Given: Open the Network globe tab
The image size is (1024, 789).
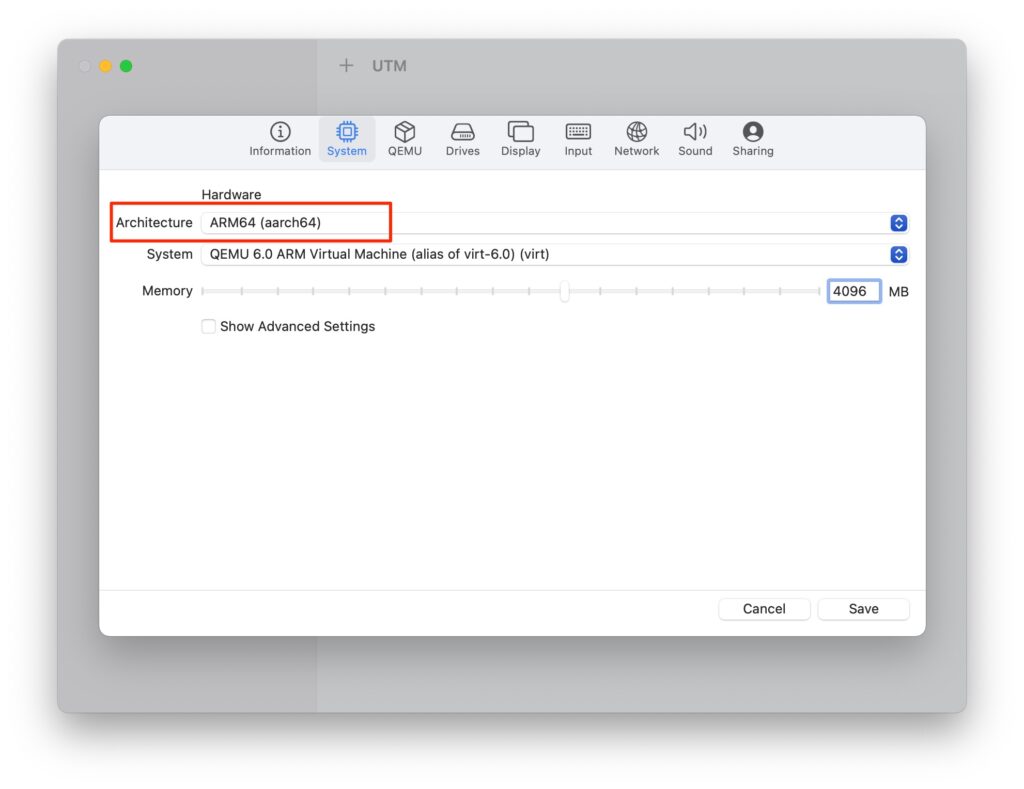Looking at the screenshot, I should click(637, 139).
